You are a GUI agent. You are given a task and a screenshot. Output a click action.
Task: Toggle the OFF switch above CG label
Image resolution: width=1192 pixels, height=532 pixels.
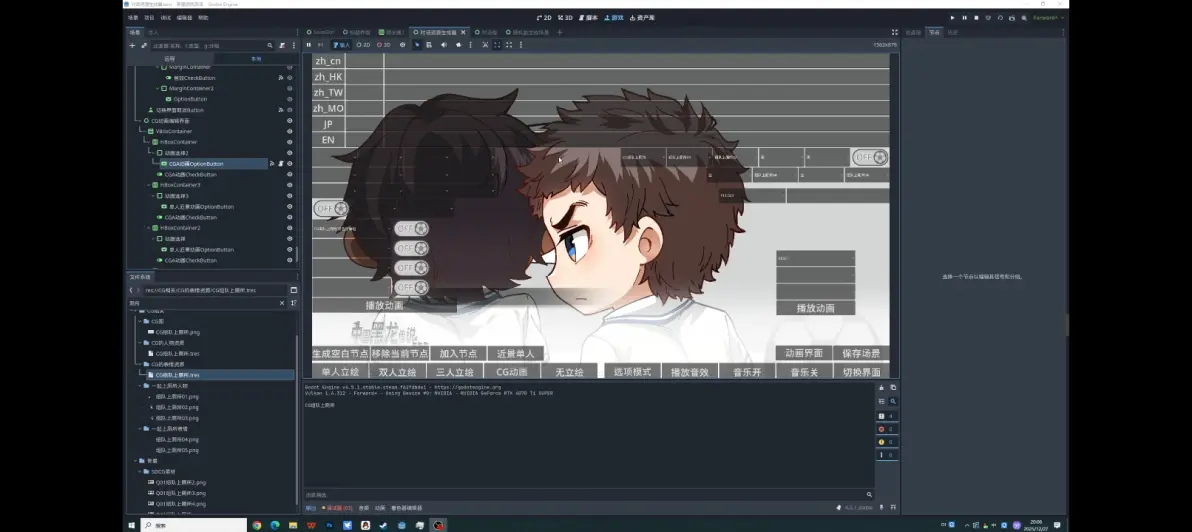(331, 208)
